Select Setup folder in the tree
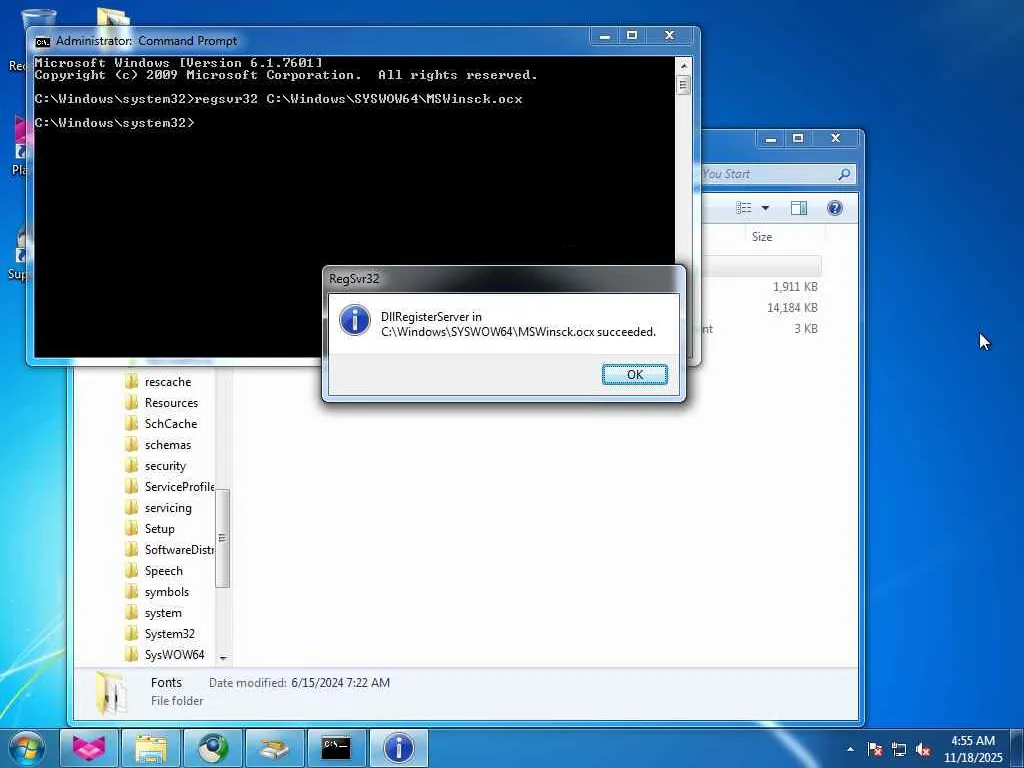 coord(159,529)
